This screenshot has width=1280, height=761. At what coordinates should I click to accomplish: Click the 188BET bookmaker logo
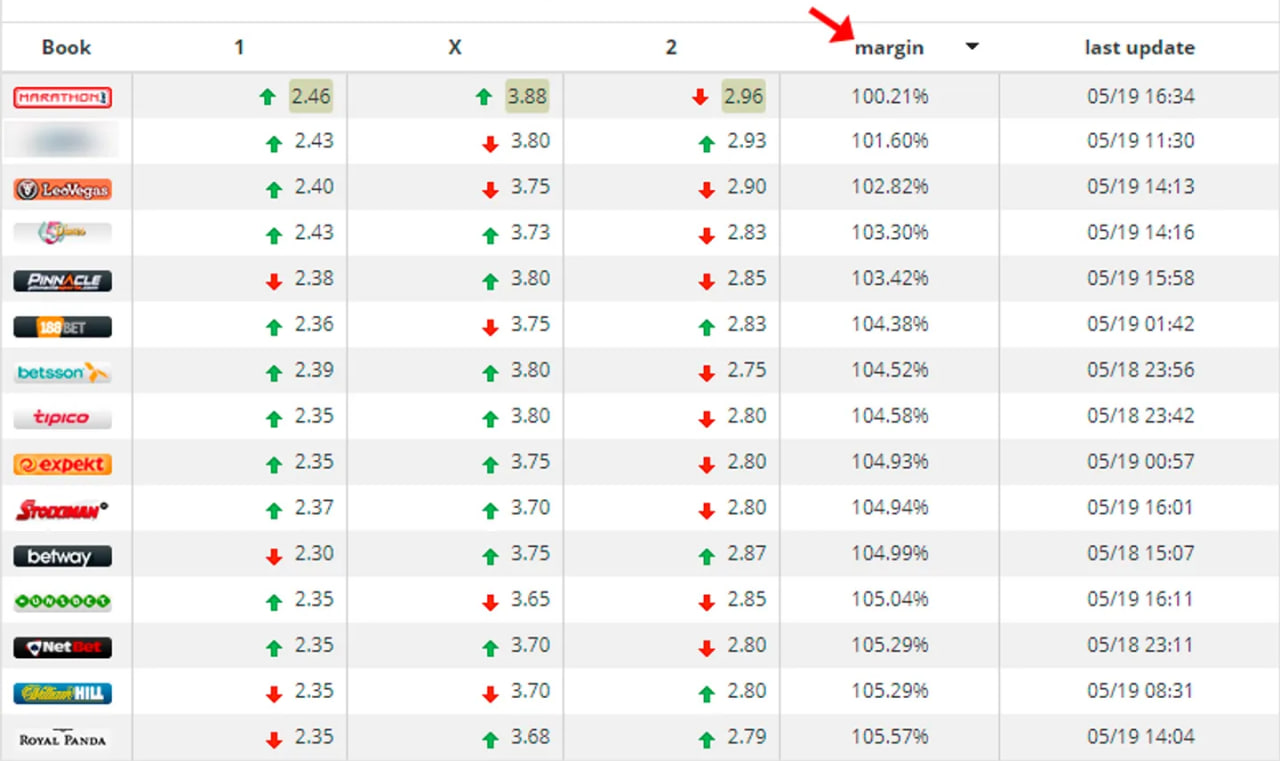click(x=62, y=327)
